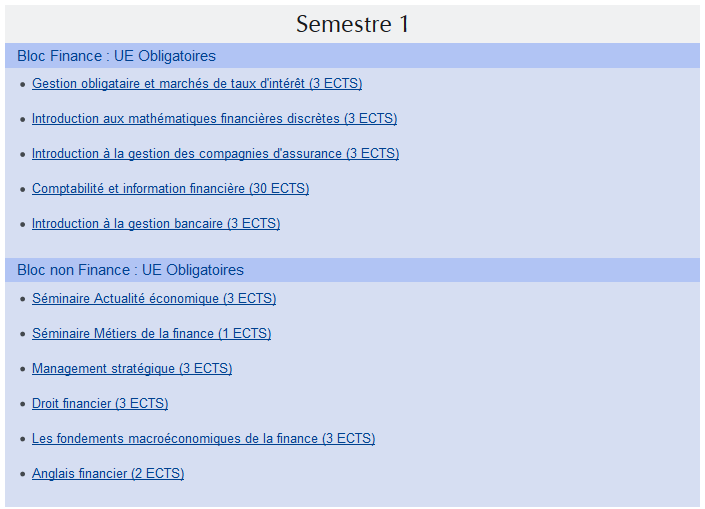Click the Semestre 1 heading
Screen dimensions: 705x509
[x=352, y=24]
